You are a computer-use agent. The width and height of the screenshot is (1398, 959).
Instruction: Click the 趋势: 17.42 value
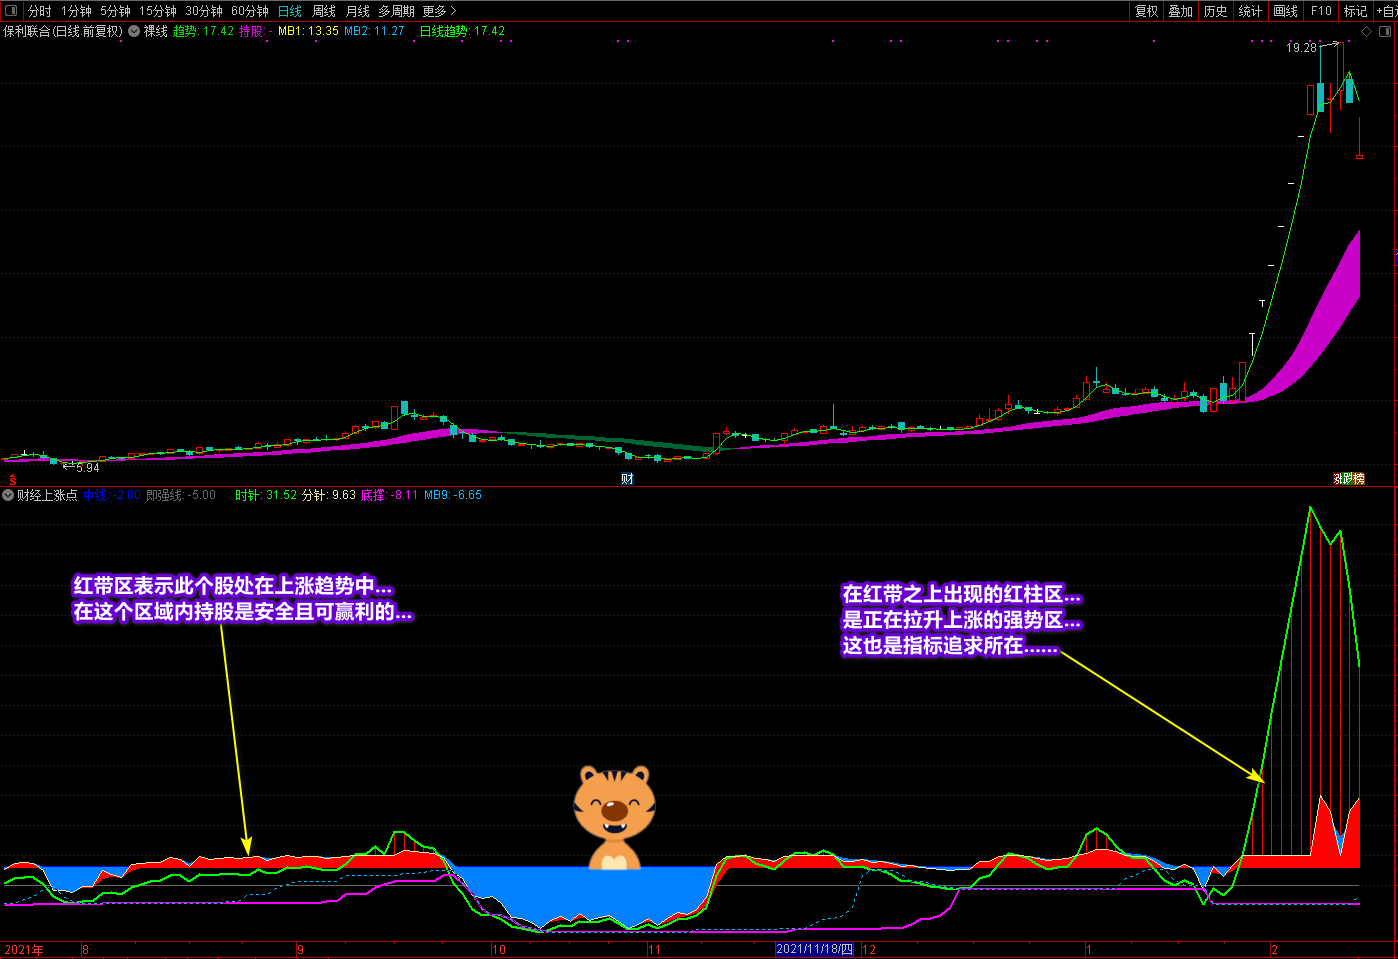point(203,31)
